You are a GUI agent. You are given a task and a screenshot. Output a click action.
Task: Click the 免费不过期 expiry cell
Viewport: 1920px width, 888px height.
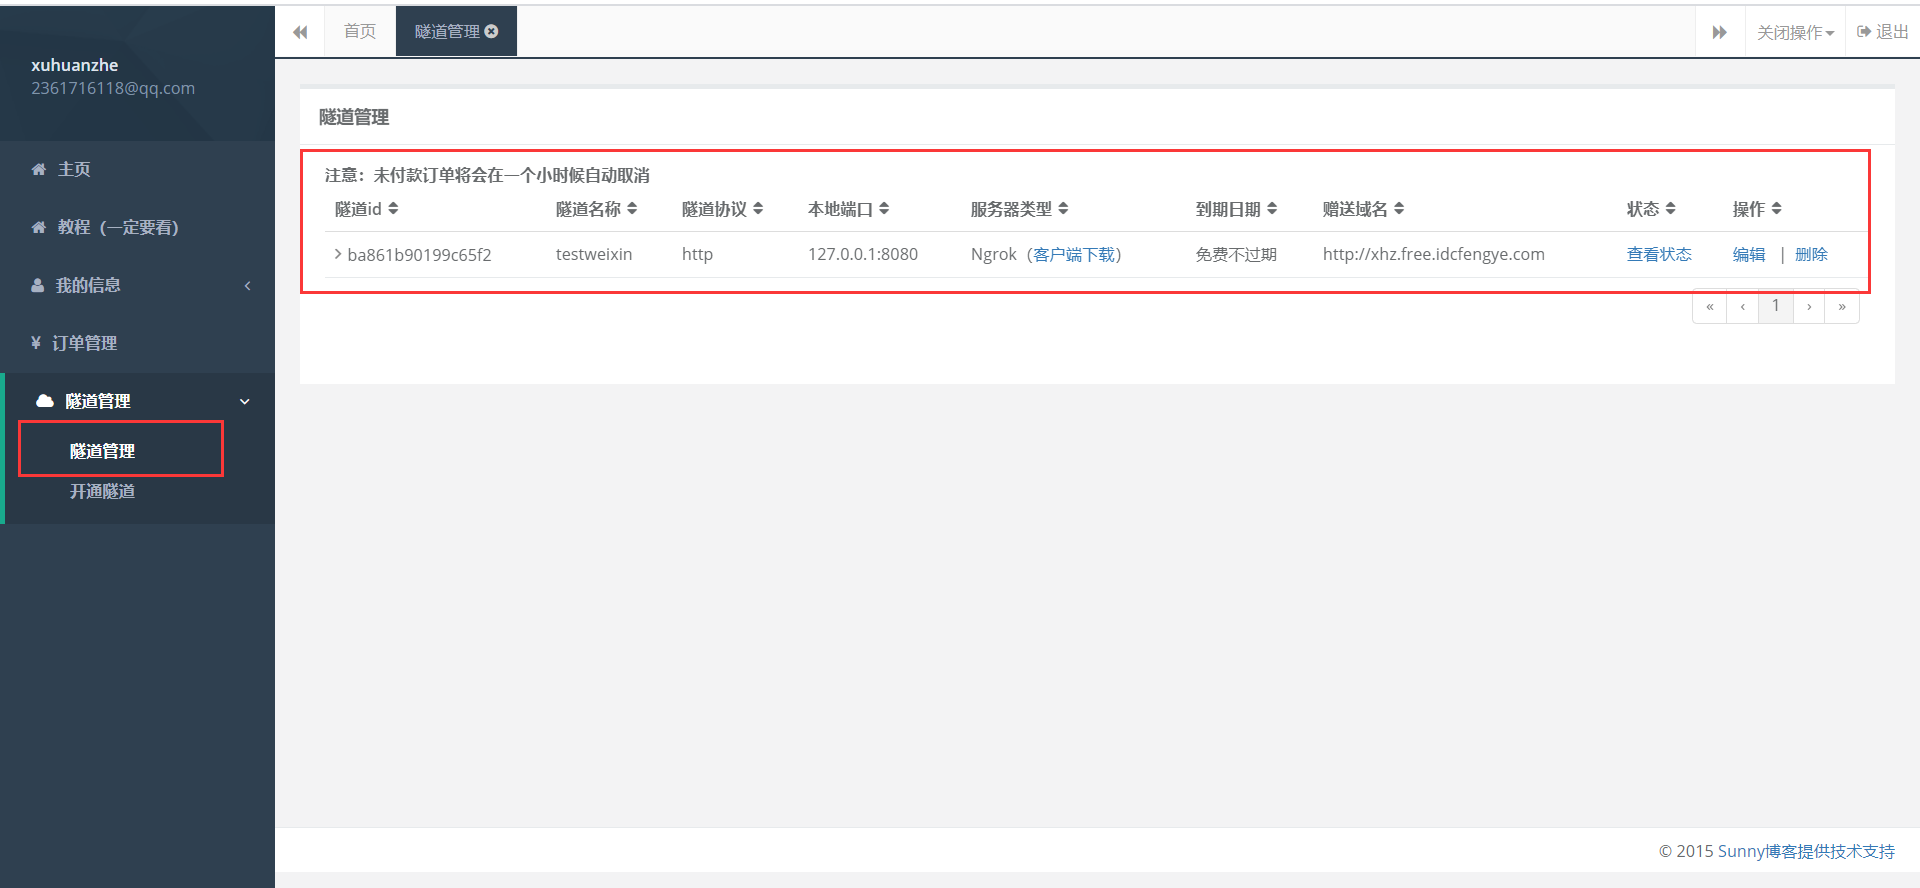(x=1236, y=254)
